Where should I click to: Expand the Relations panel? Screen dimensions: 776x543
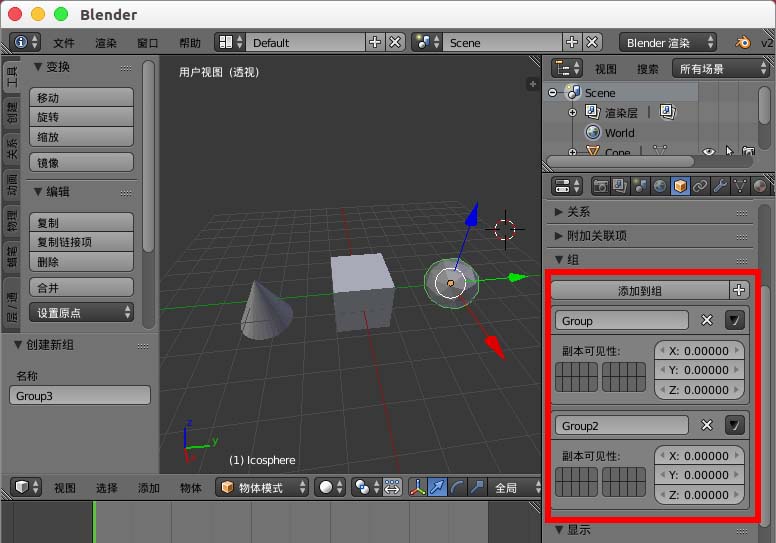(x=559, y=212)
